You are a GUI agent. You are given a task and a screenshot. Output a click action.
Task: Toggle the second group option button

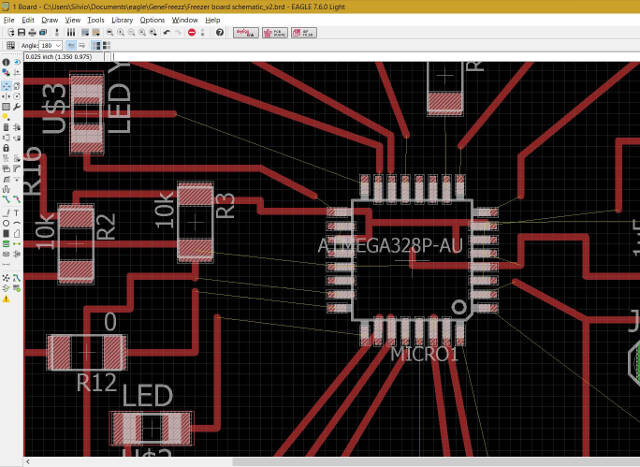(107, 45)
